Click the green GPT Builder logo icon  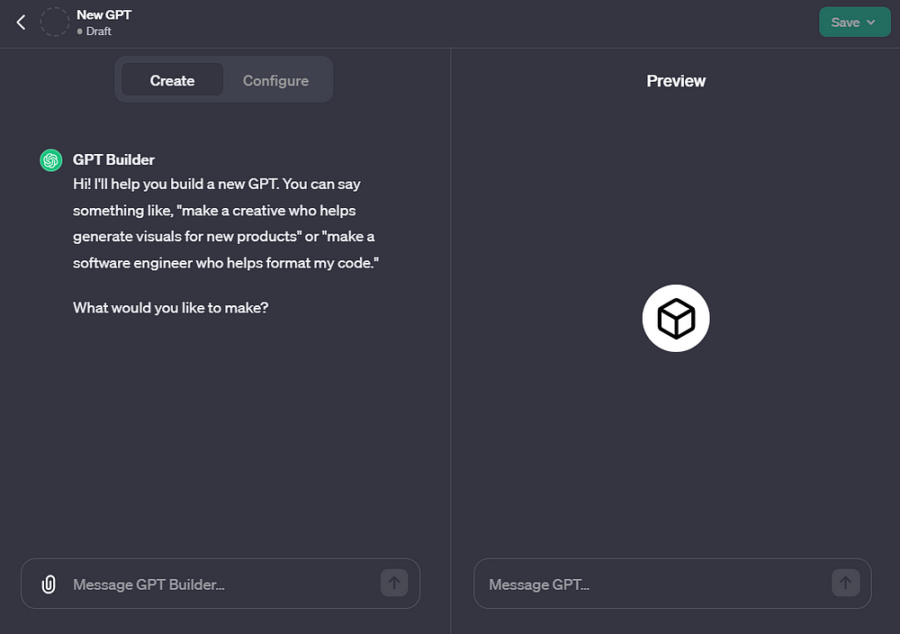click(51, 160)
